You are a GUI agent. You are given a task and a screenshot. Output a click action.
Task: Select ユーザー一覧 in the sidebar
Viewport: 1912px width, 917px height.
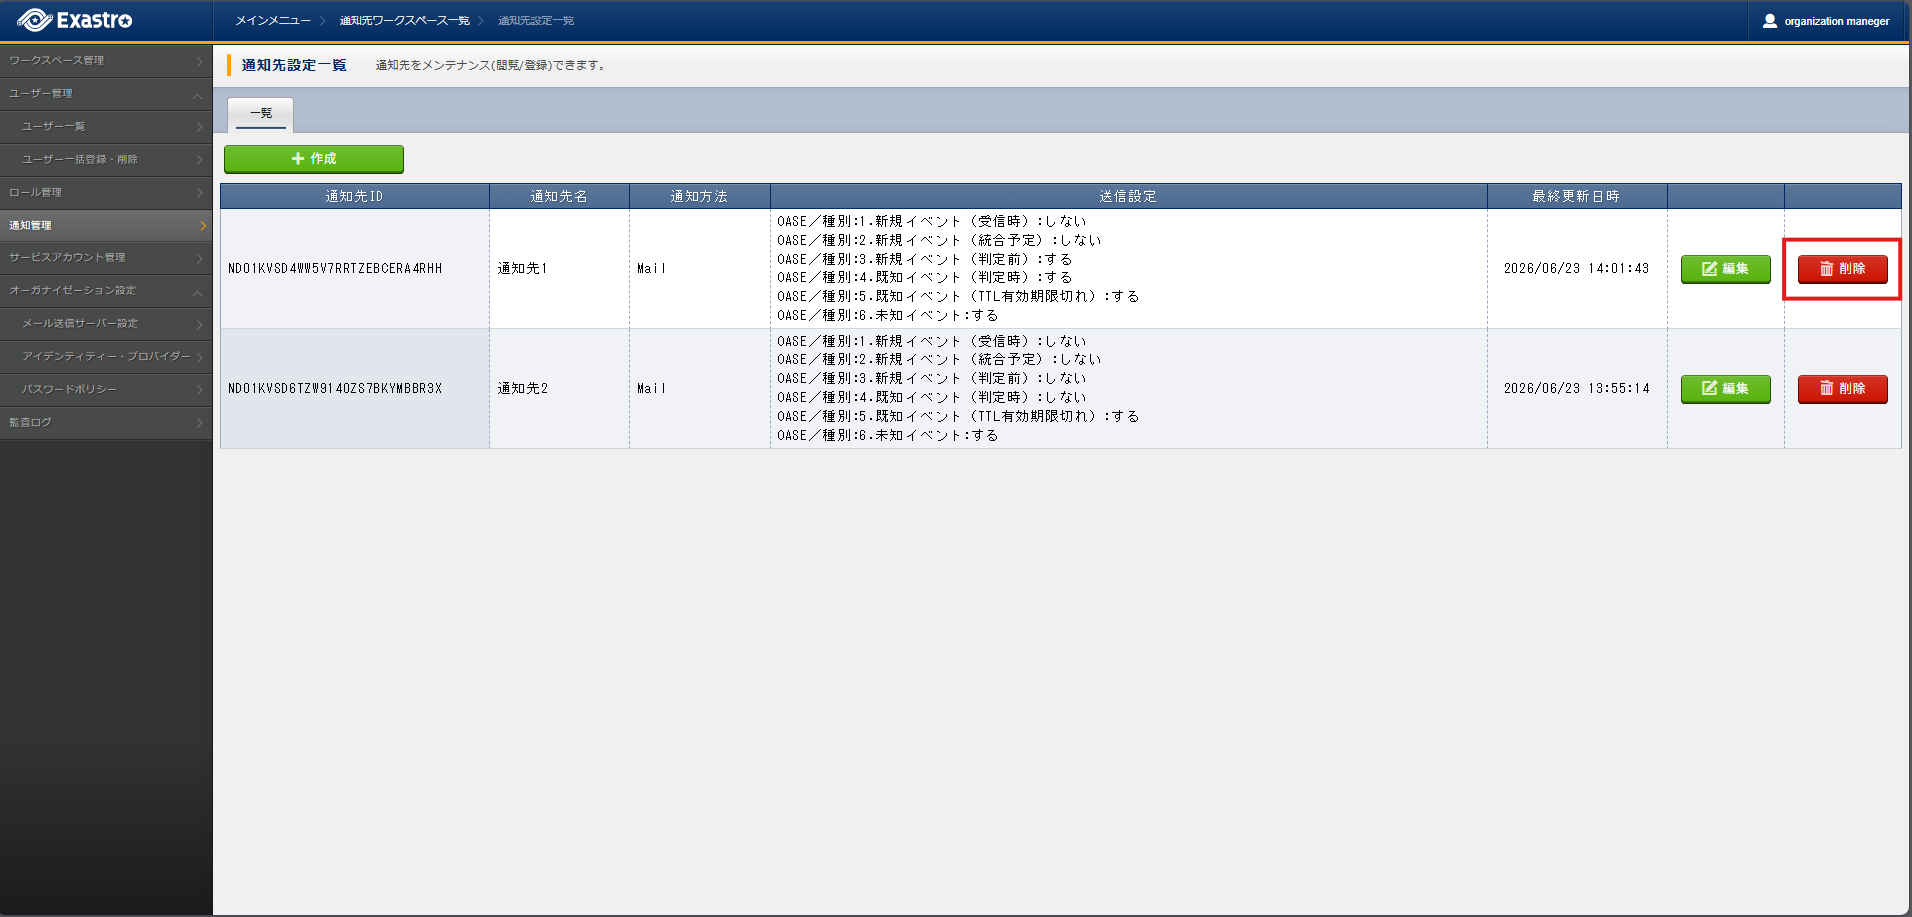106,127
